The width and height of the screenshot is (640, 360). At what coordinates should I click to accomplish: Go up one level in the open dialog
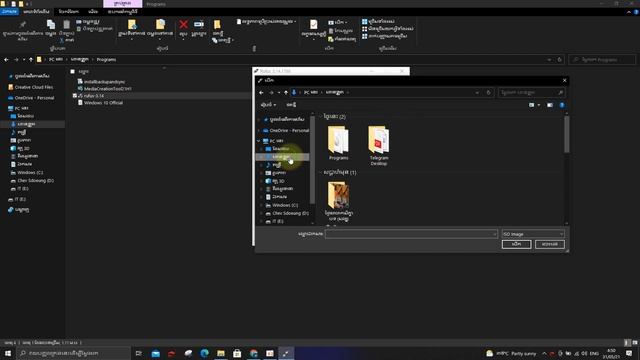[x=286, y=93]
